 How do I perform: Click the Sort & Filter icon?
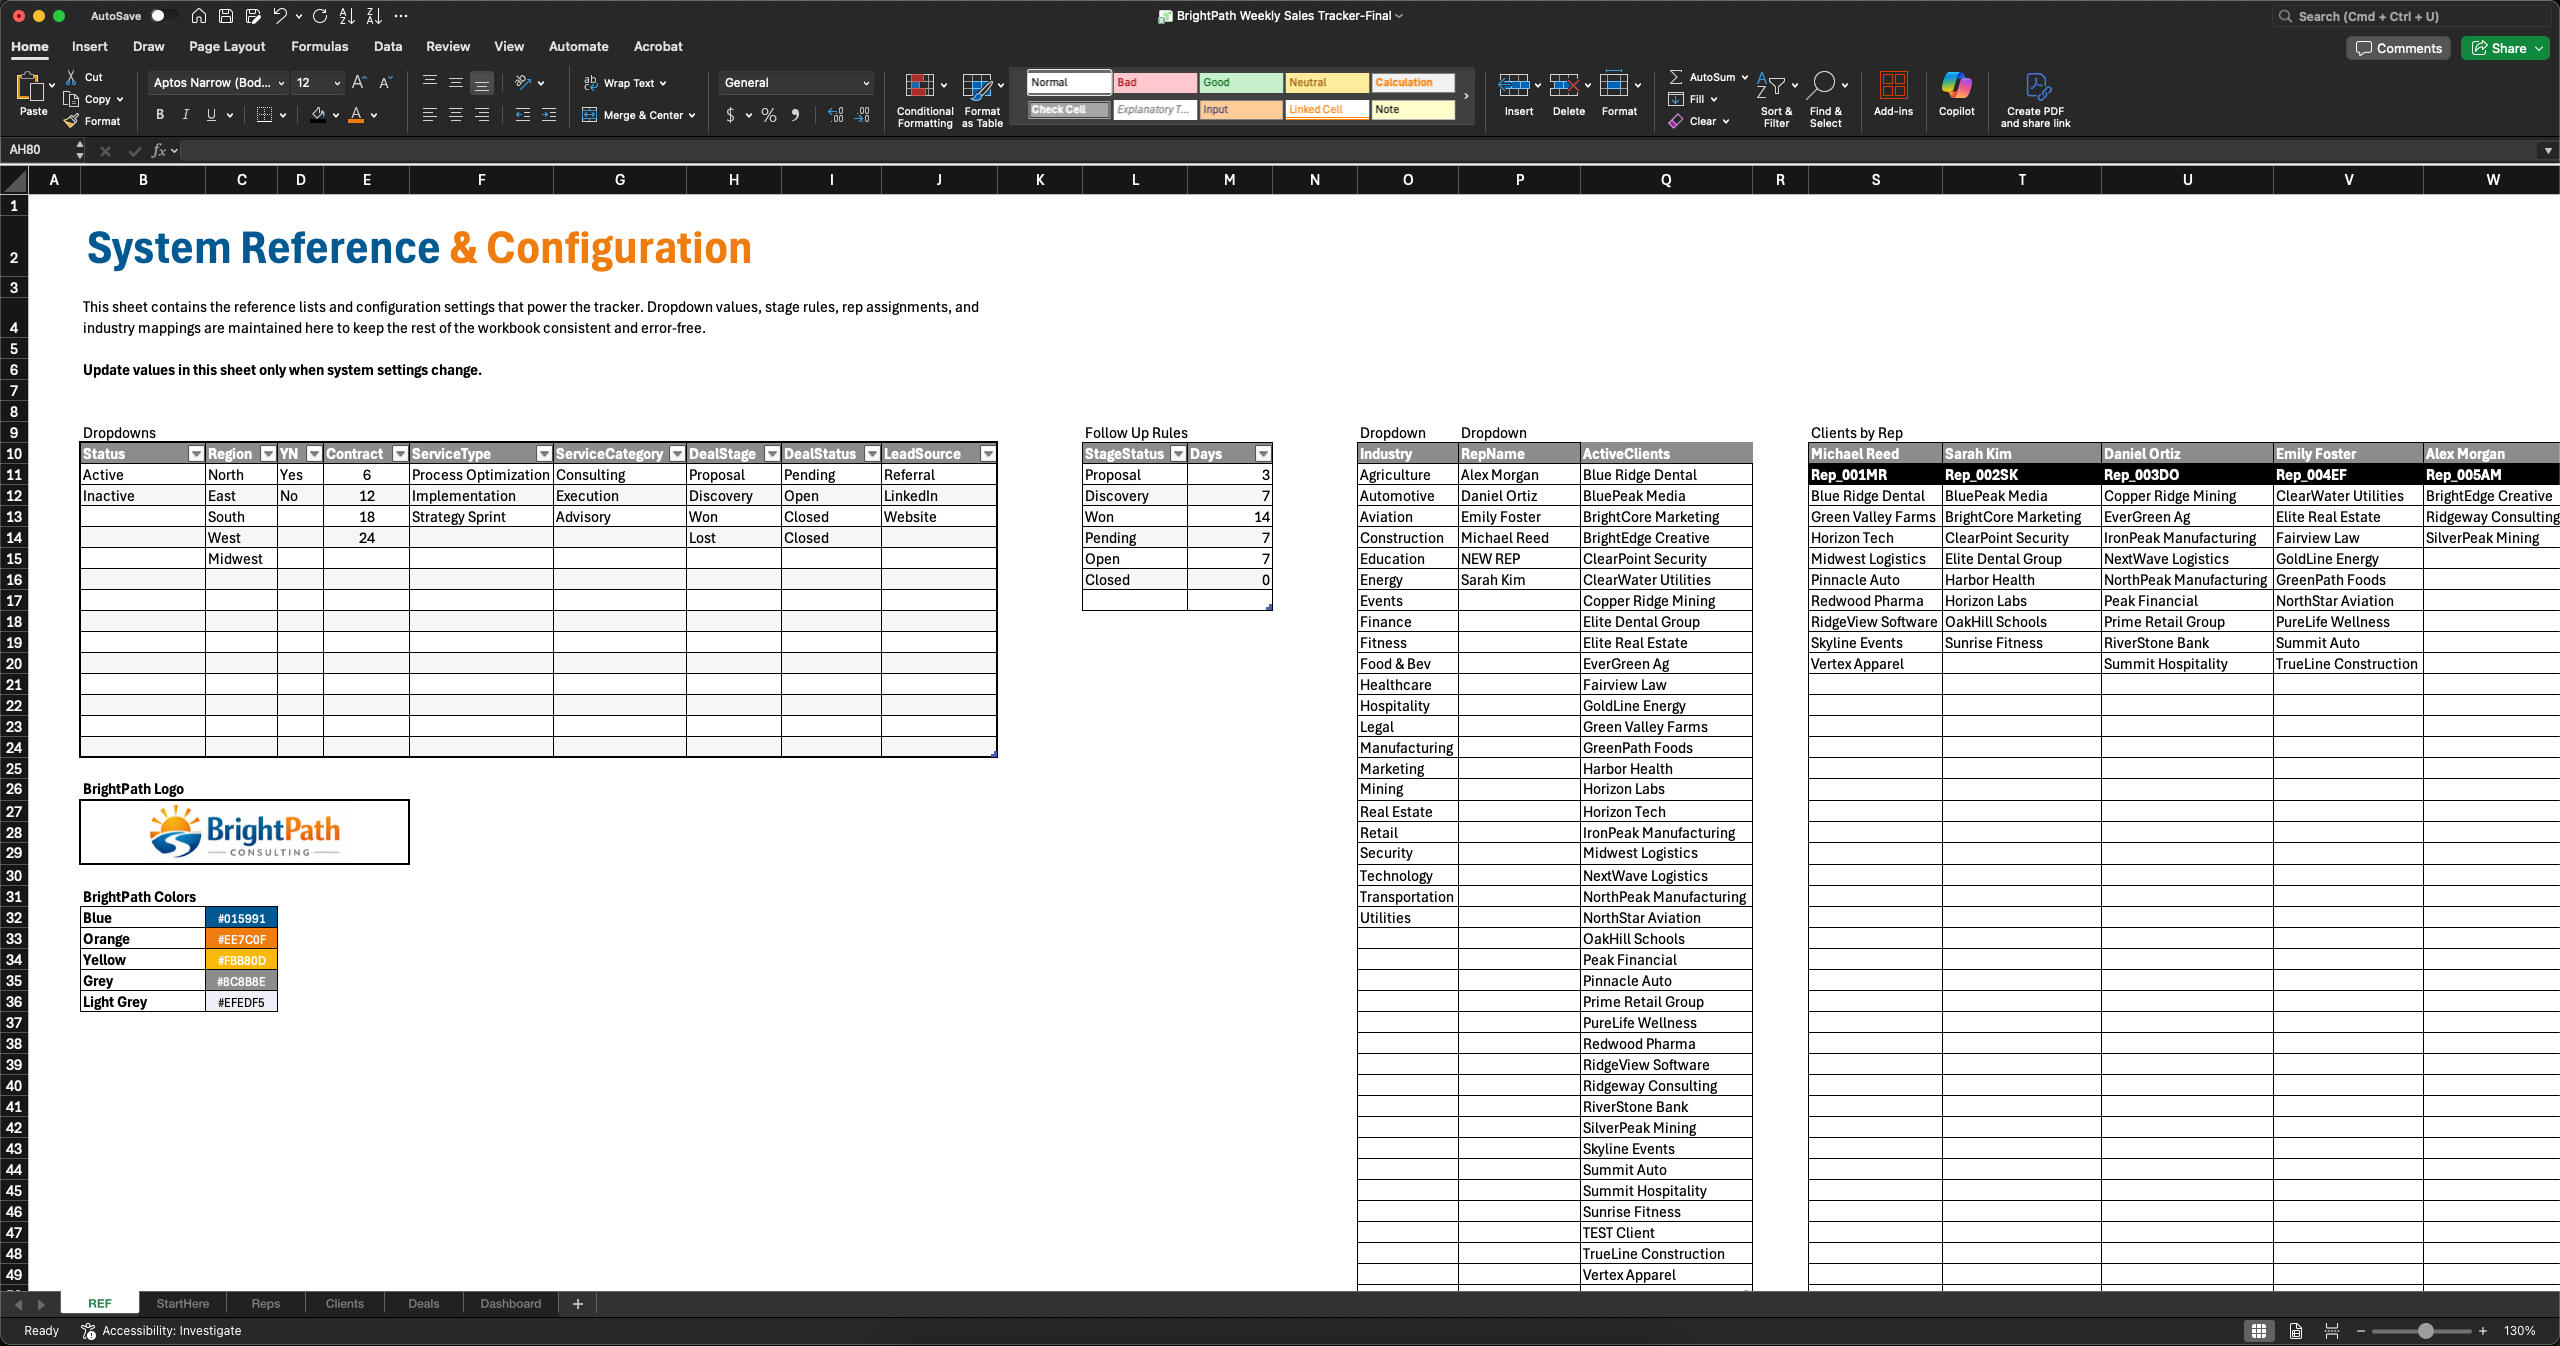(x=1771, y=86)
